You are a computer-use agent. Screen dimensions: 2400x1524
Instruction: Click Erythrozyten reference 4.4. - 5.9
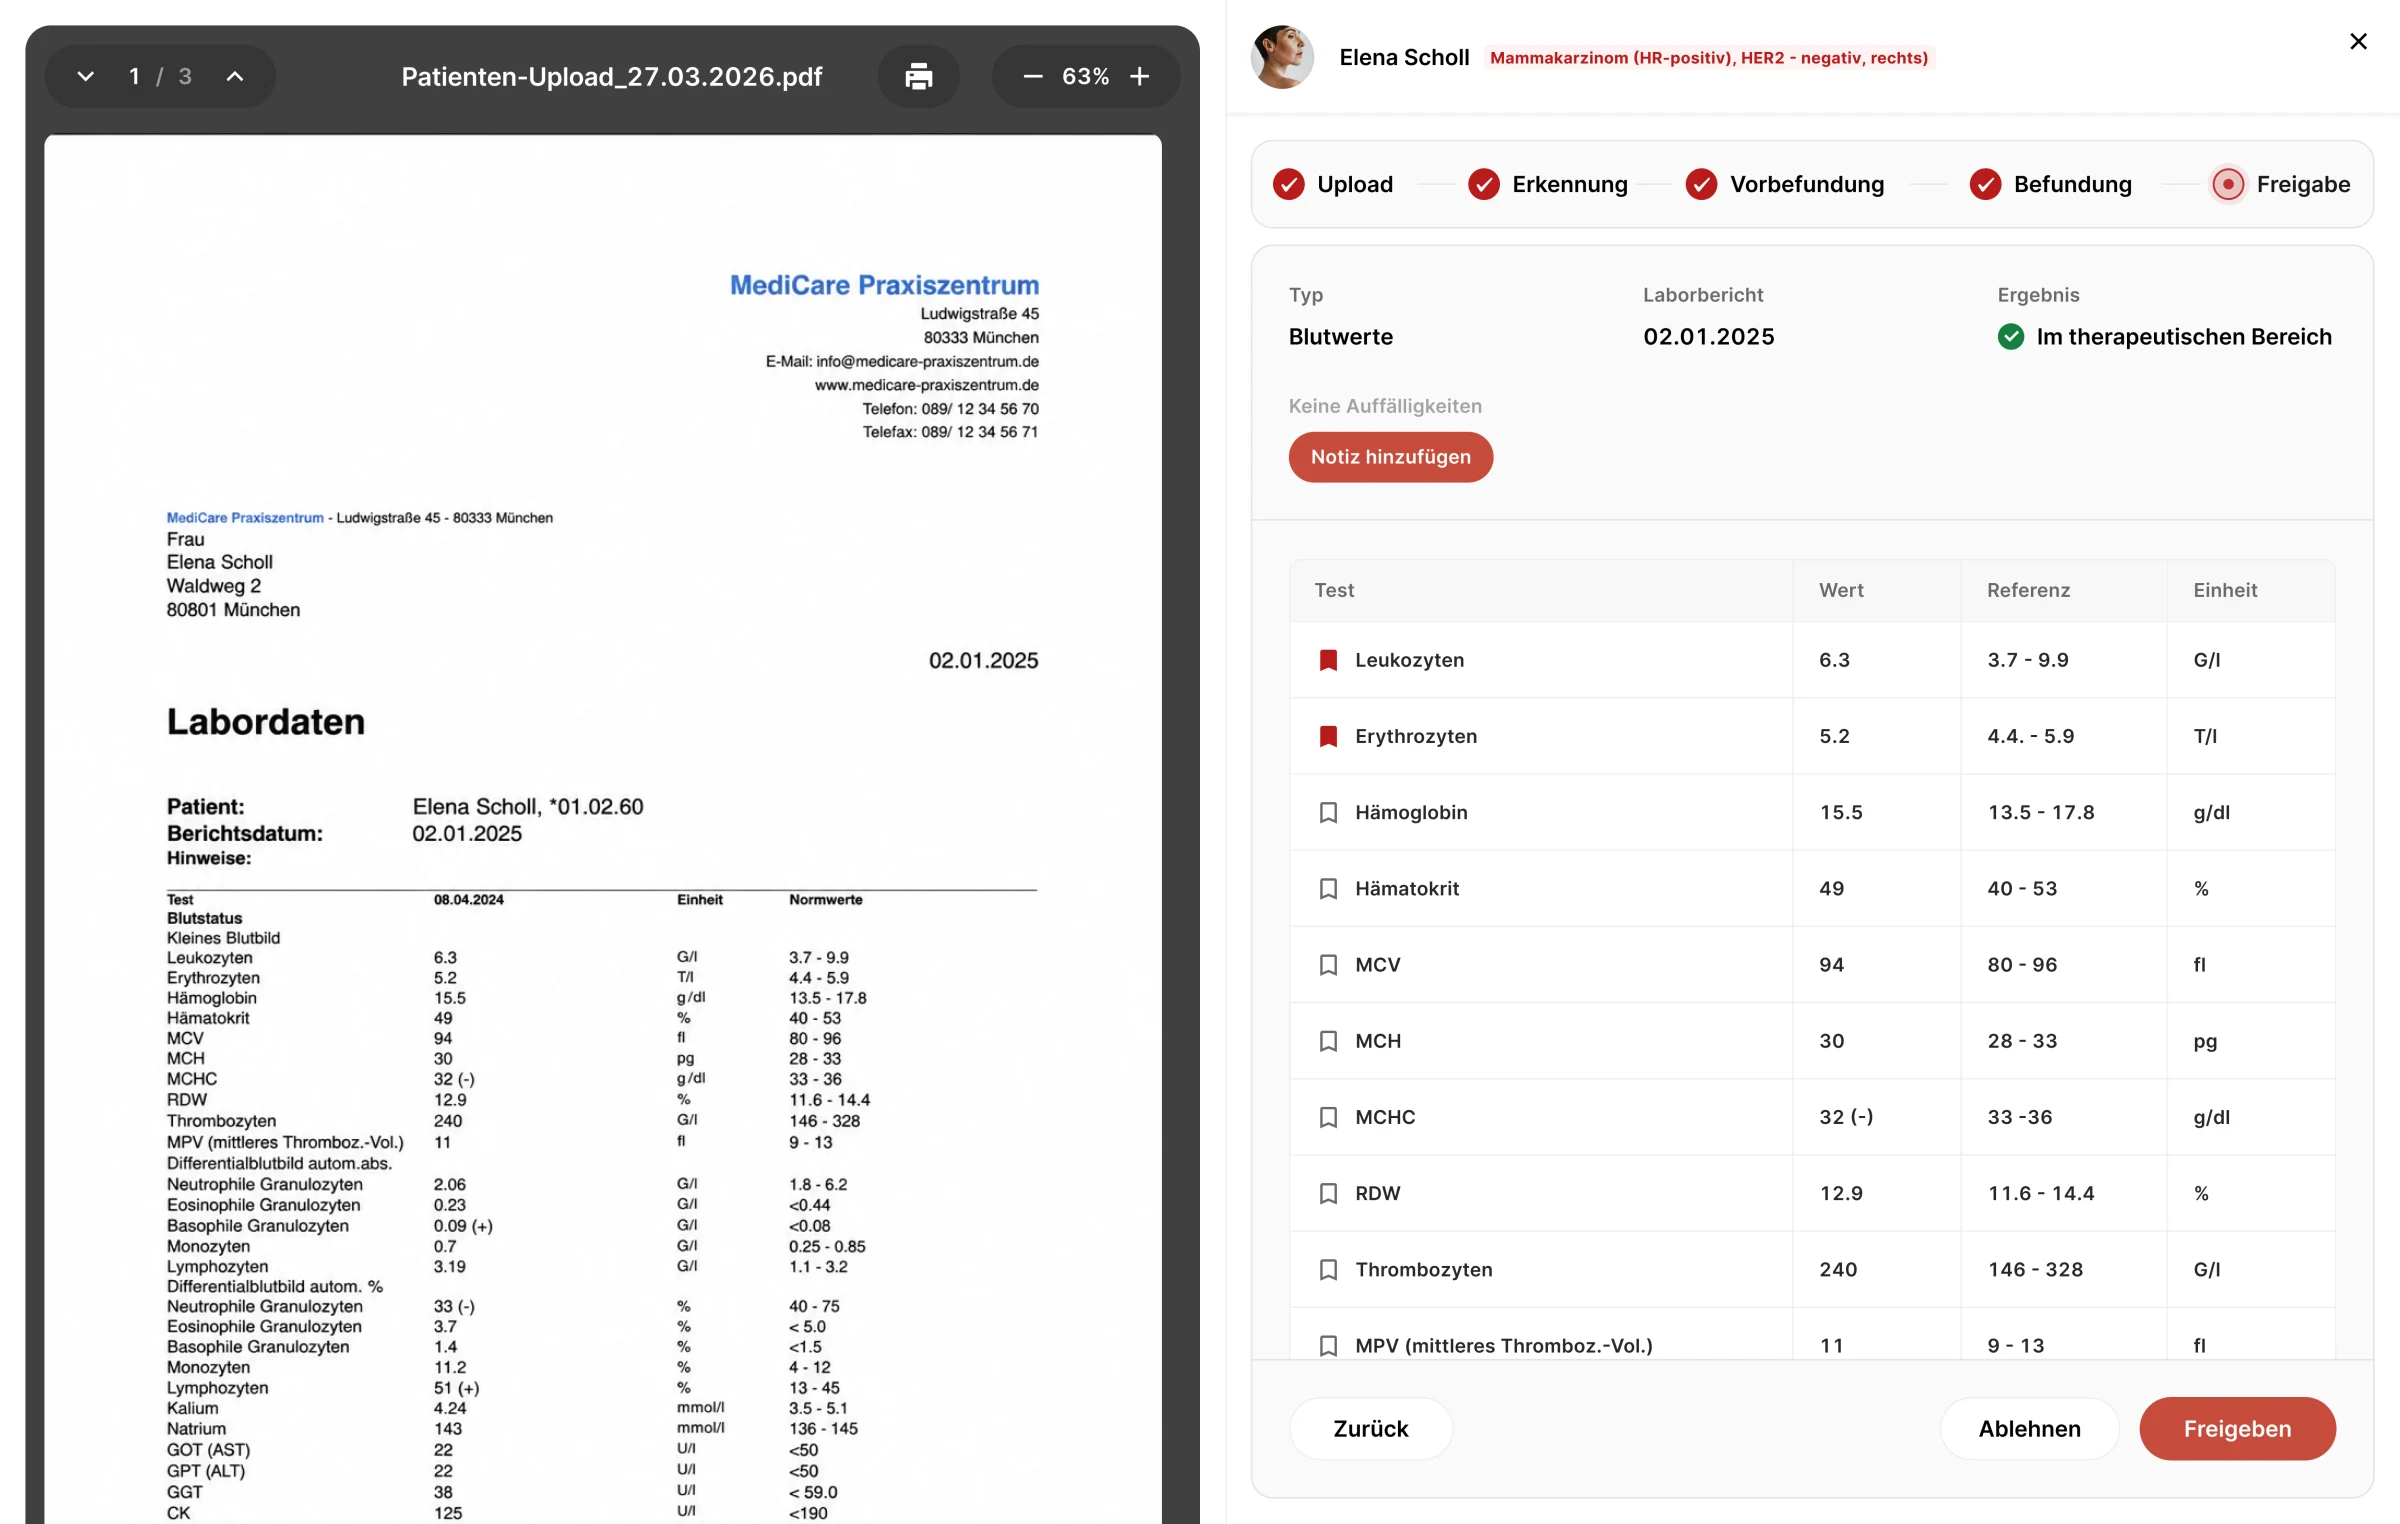coord(2030,736)
